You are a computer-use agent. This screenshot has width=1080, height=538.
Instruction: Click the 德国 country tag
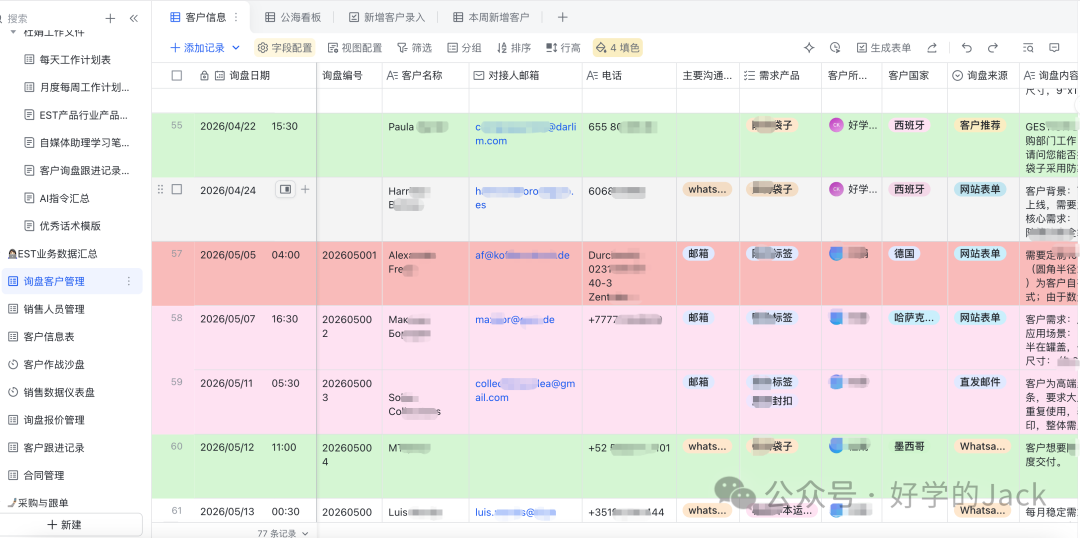click(x=904, y=254)
